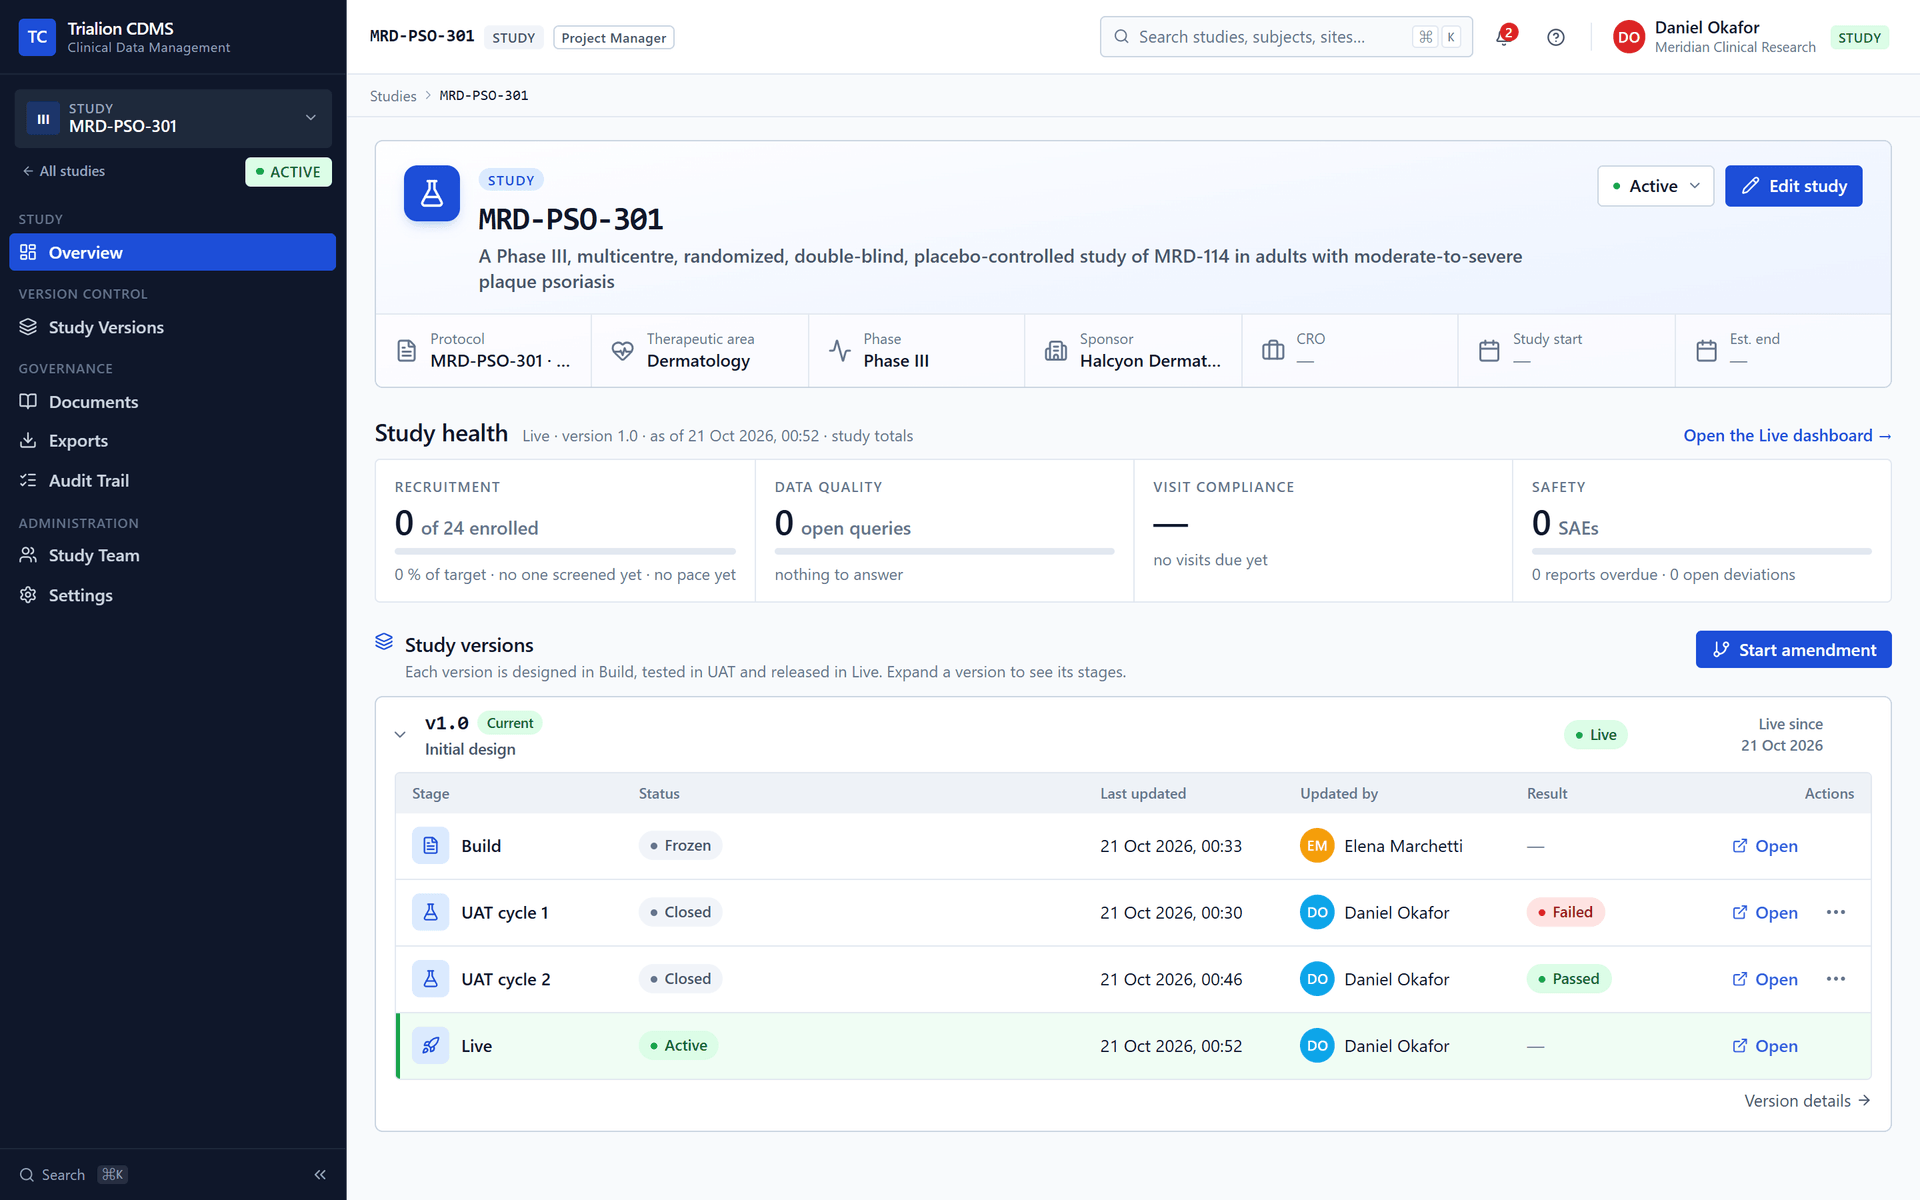Click the Protocol document icon
Screen dimensions: 1920x1200
[406, 351]
